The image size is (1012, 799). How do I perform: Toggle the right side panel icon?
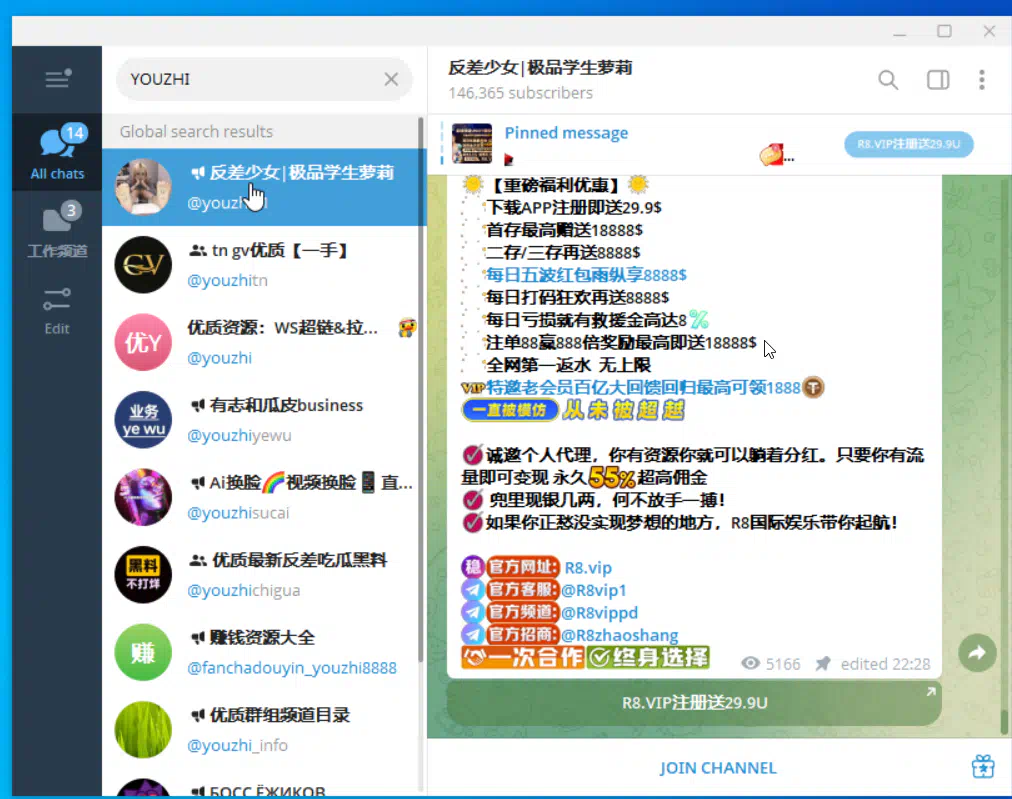click(x=938, y=80)
